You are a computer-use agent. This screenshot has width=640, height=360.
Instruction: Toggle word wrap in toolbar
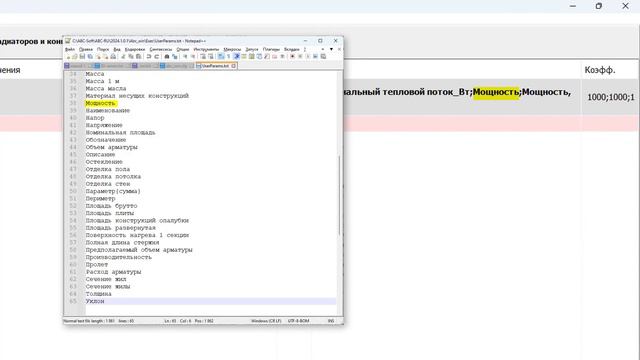[220, 56]
